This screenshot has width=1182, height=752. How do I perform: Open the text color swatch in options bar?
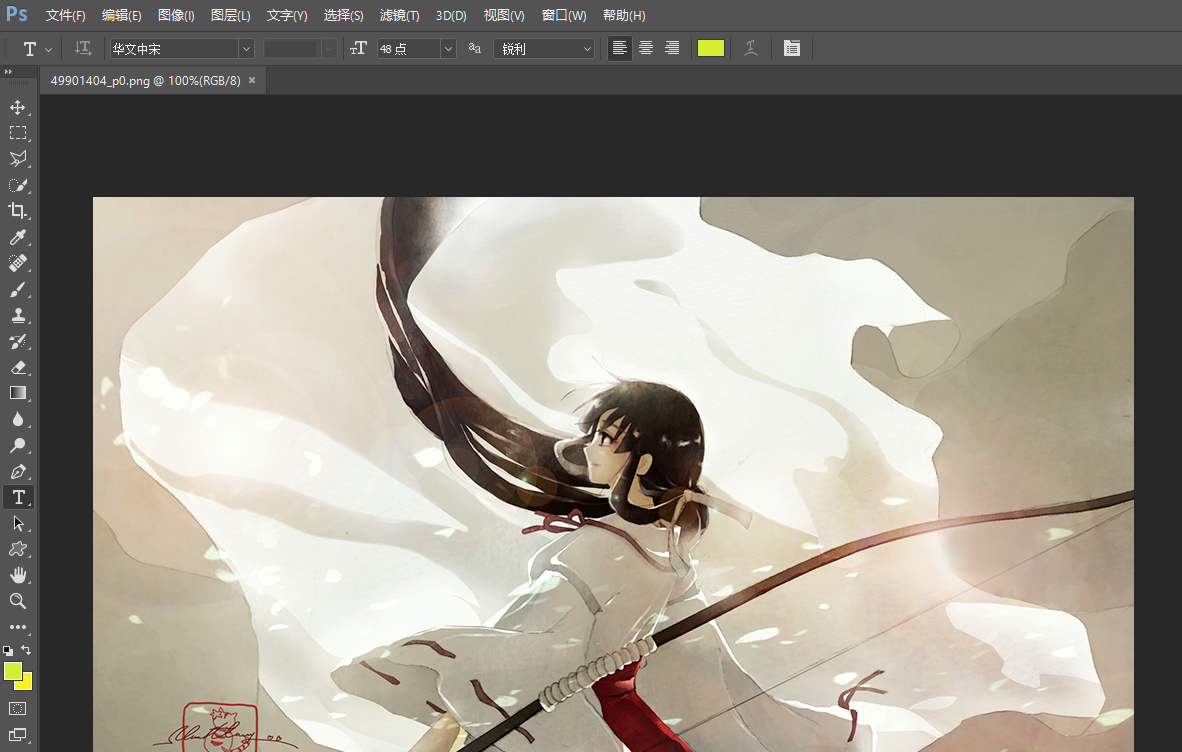coord(711,48)
